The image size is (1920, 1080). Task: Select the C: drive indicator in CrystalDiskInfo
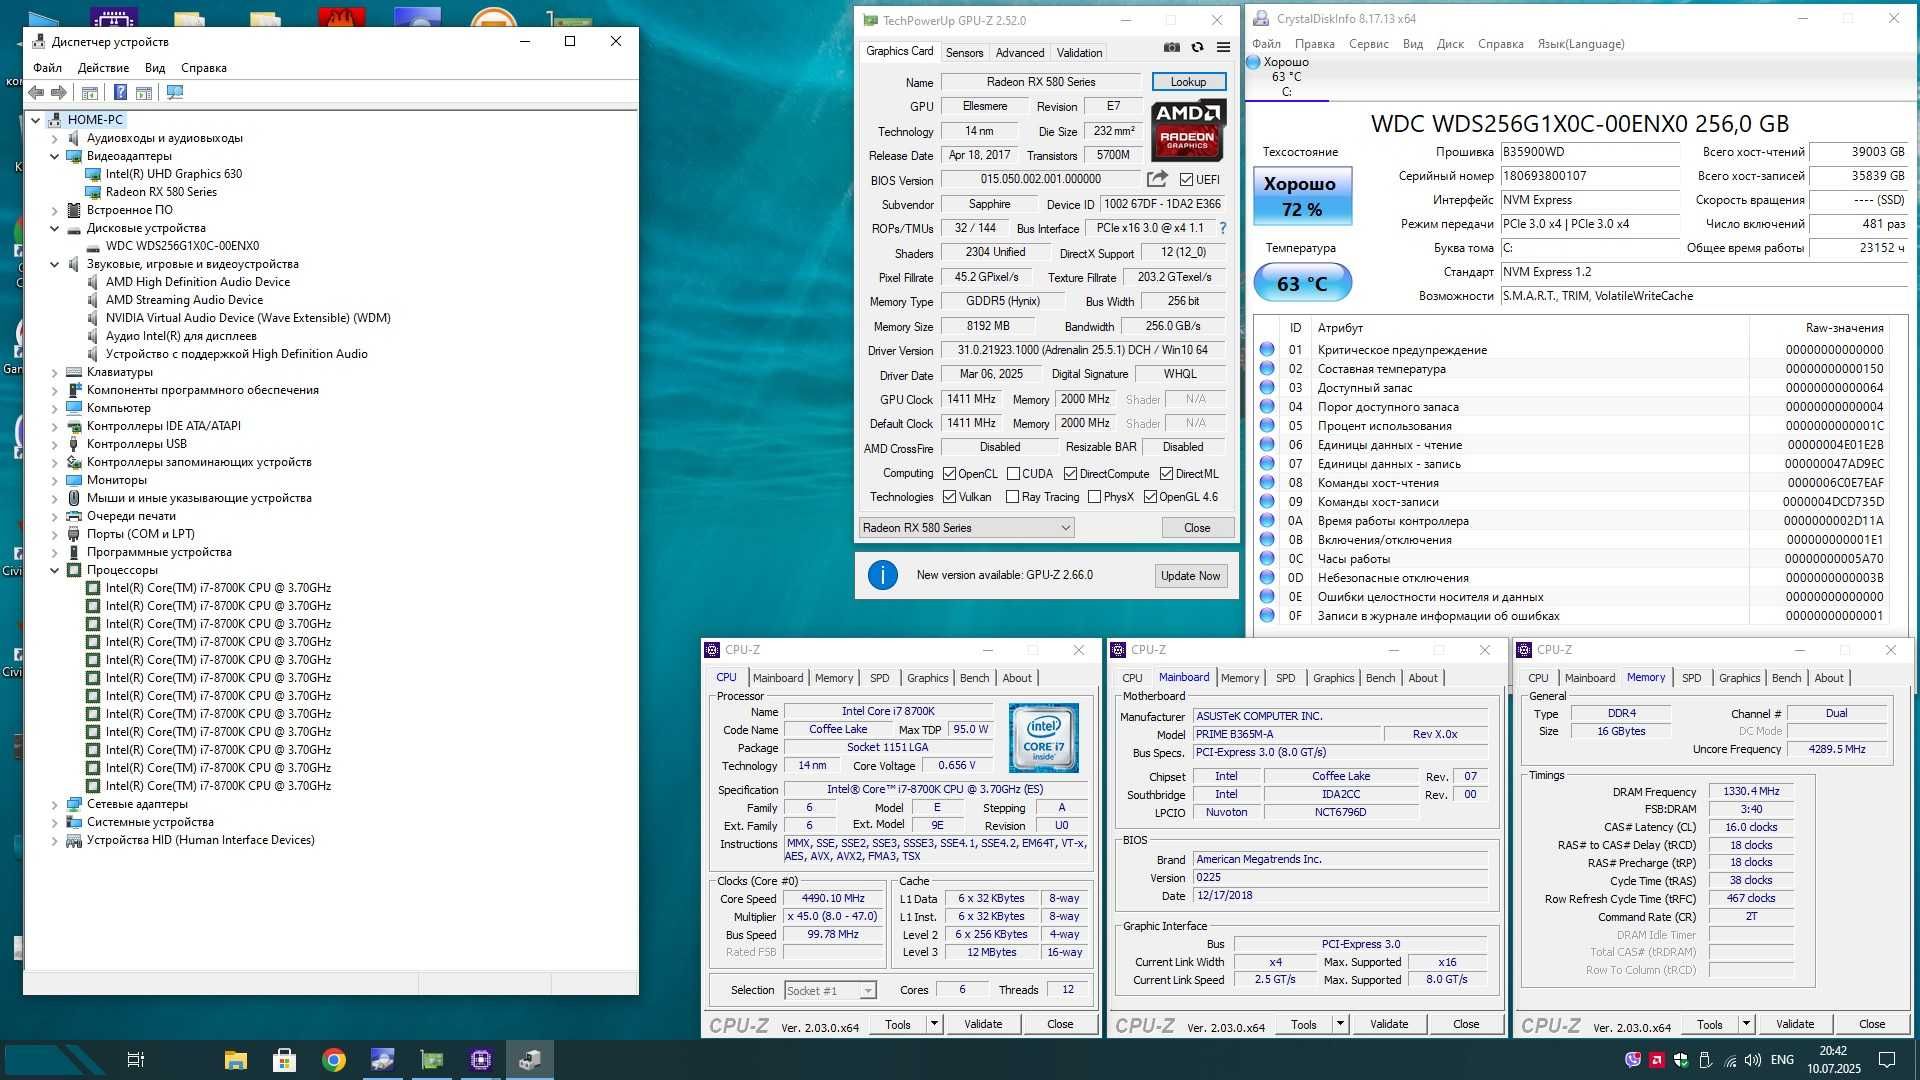click(1287, 77)
